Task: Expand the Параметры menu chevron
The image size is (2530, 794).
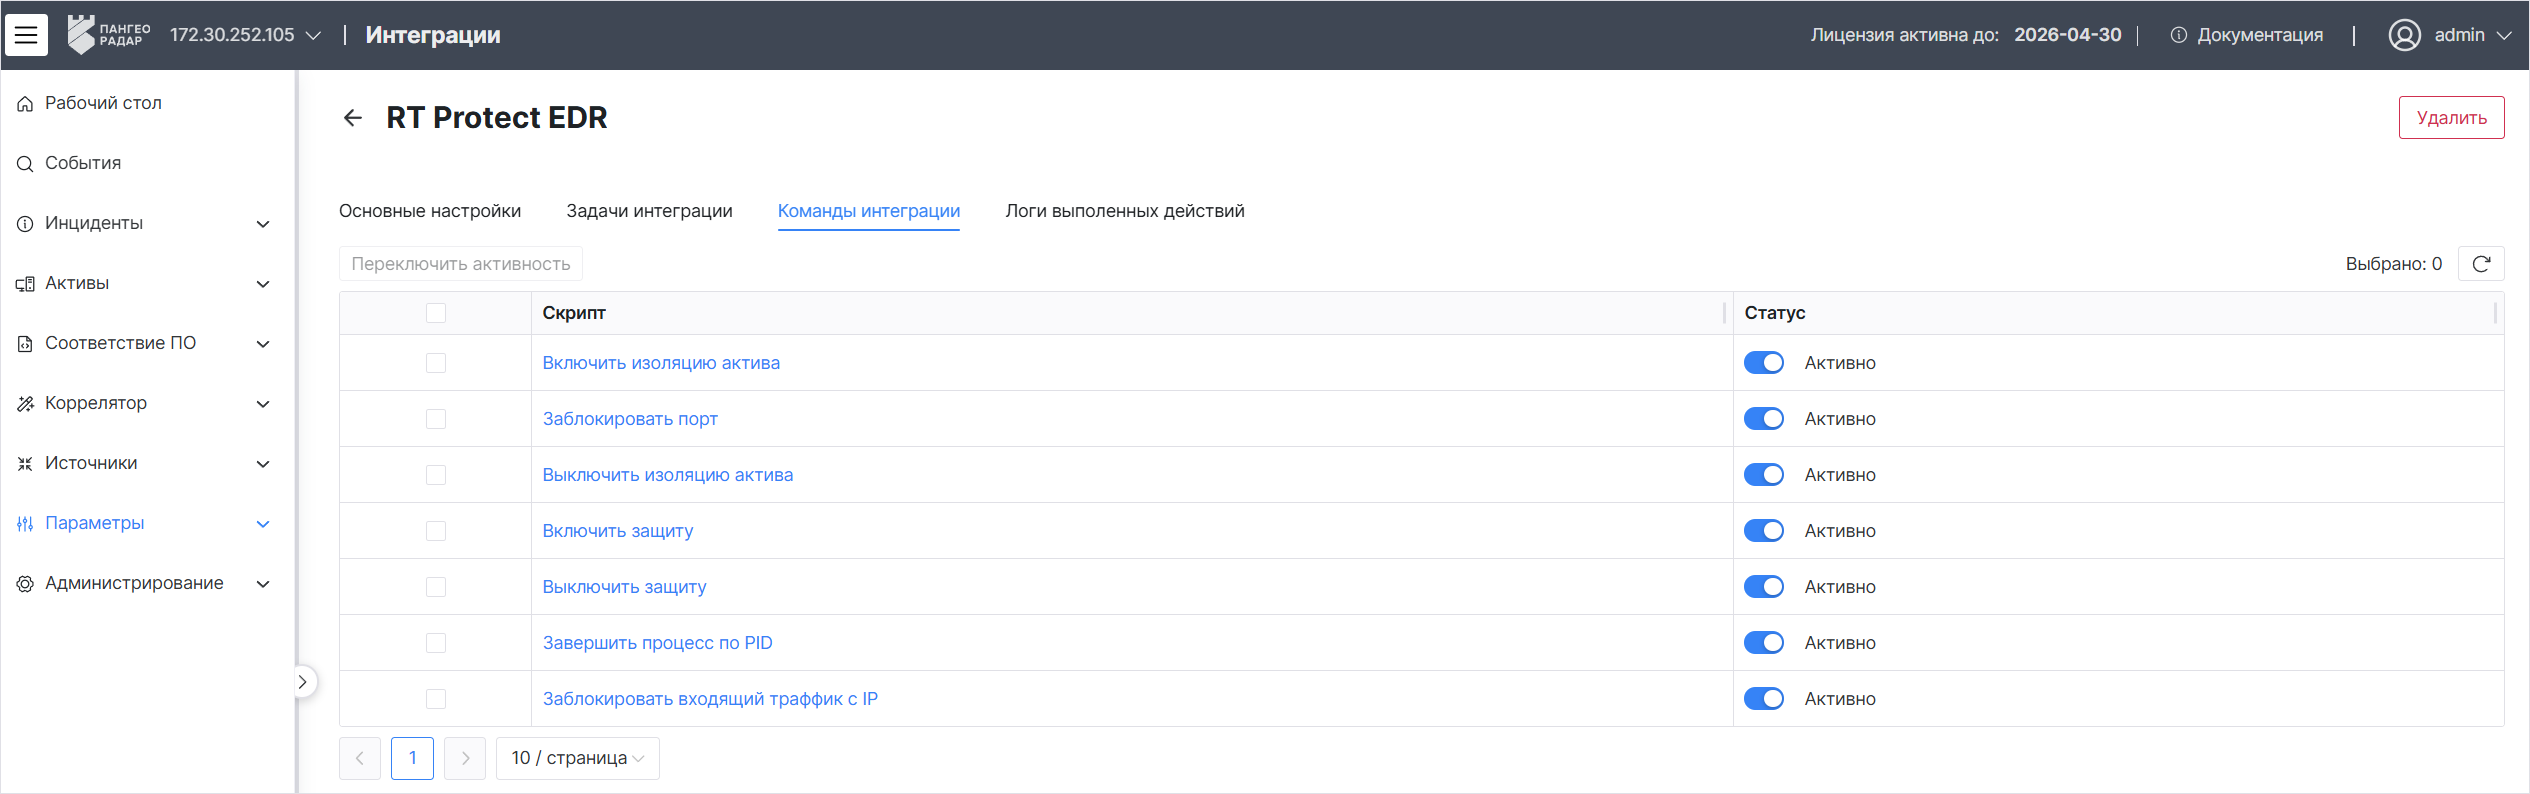Action: (263, 524)
